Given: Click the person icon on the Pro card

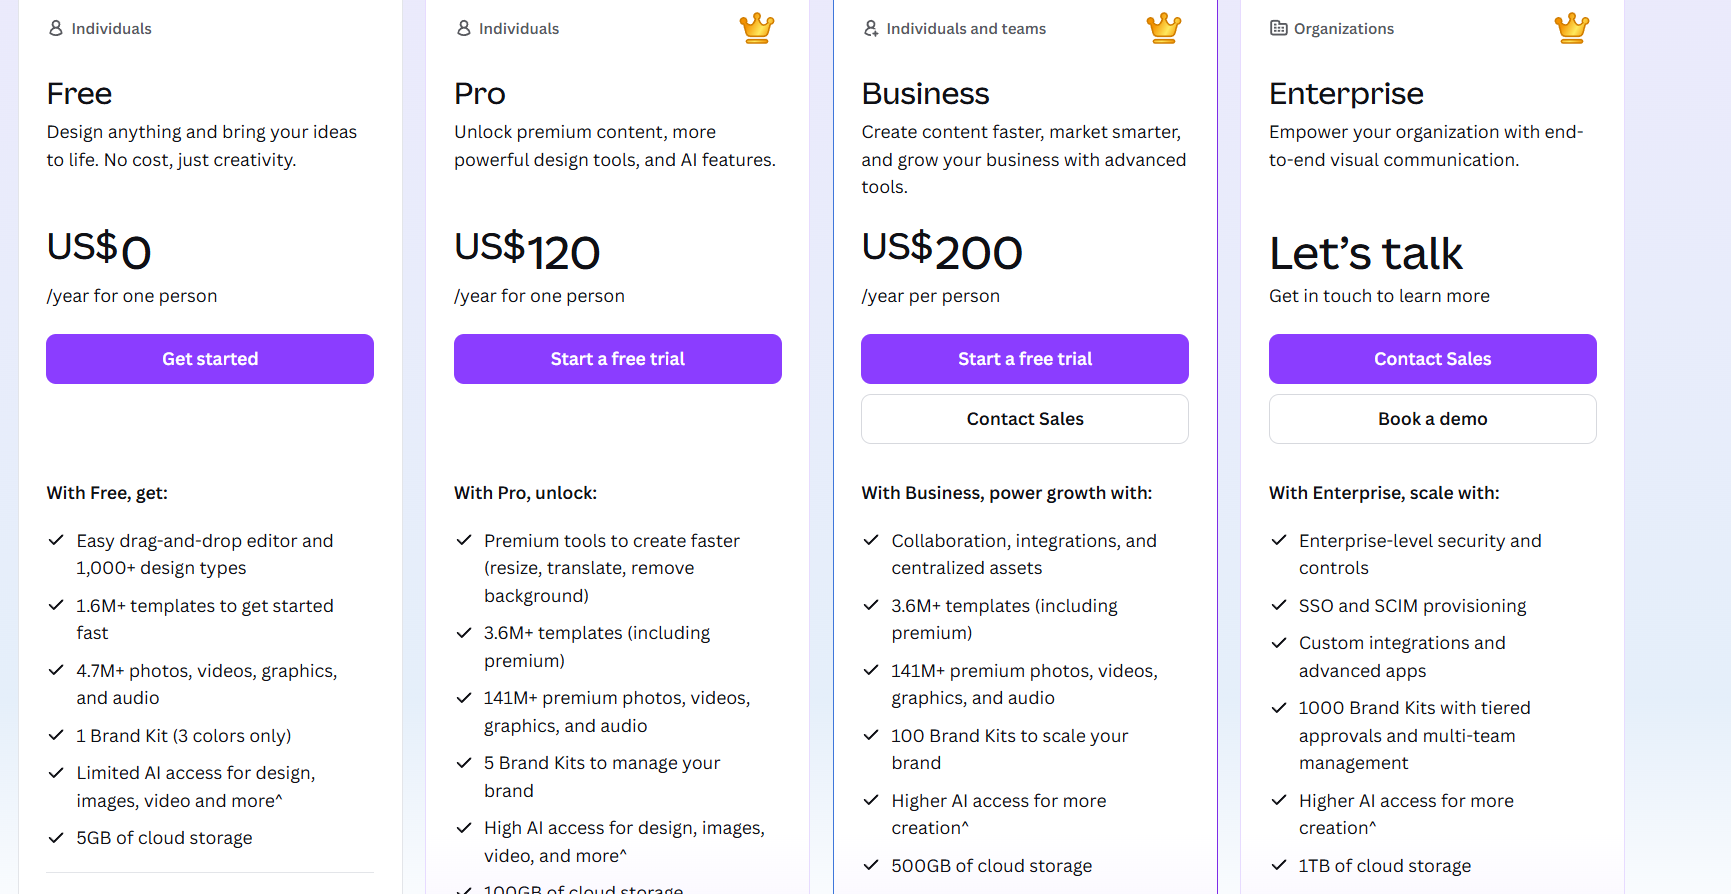Looking at the screenshot, I should (463, 28).
